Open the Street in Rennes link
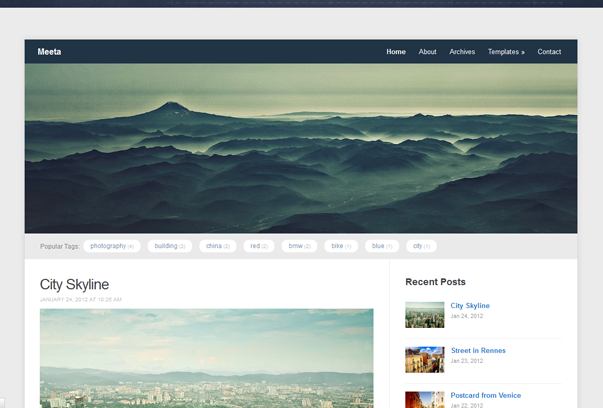This screenshot has height=408, width=603. coord(478,350)
